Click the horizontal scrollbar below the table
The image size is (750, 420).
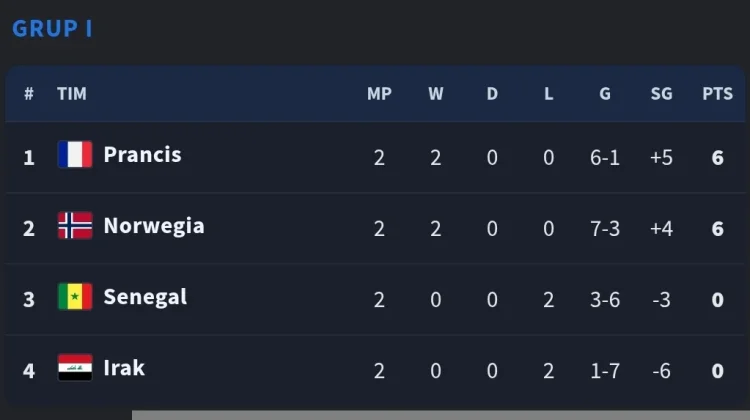441,415
